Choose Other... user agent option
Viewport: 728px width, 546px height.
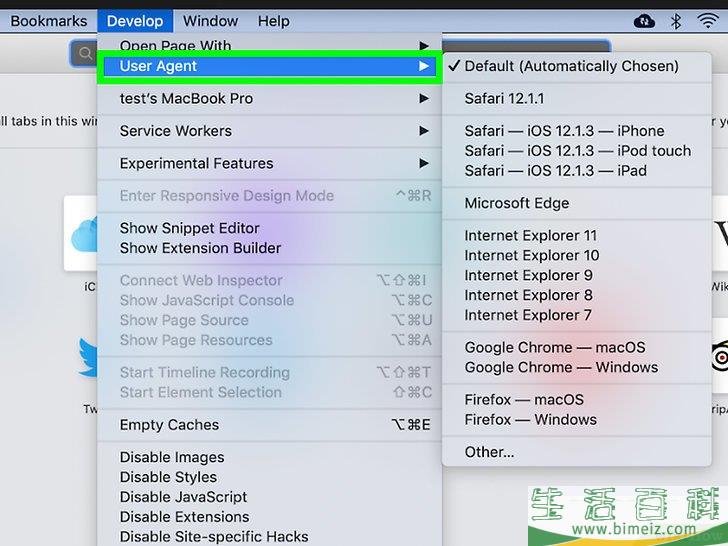coord(577,452)
